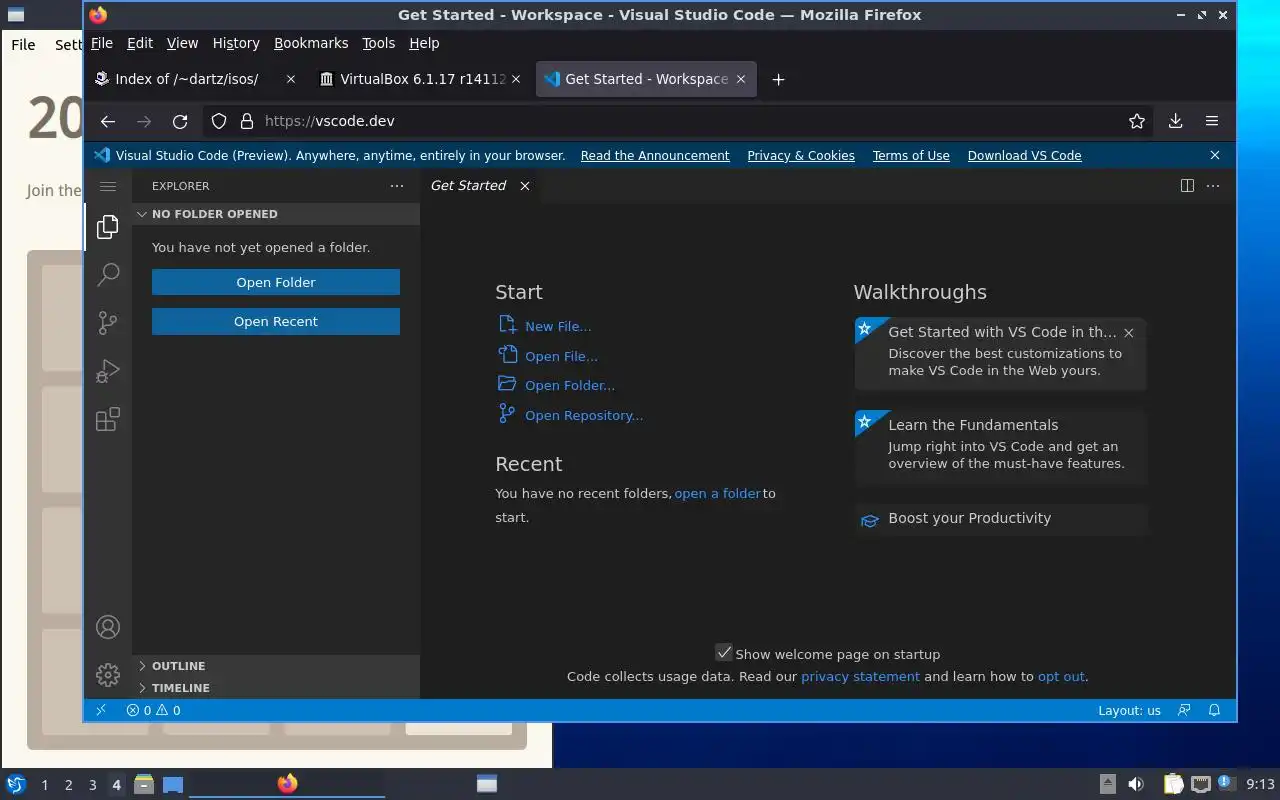The image size is (1280, 800).
Task: Click Layout: us in status bar
Action: [x=1129, y=710]
